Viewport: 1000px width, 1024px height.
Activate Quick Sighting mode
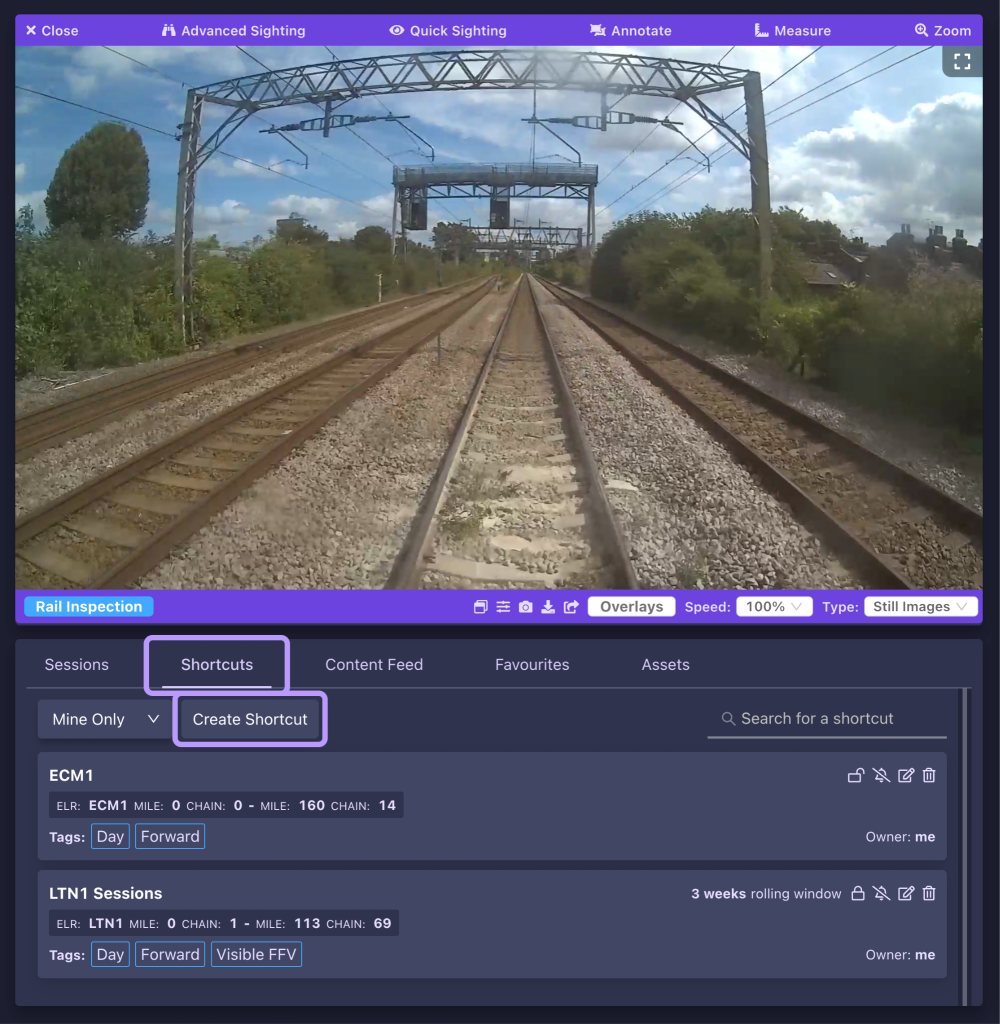coord(448,31)
